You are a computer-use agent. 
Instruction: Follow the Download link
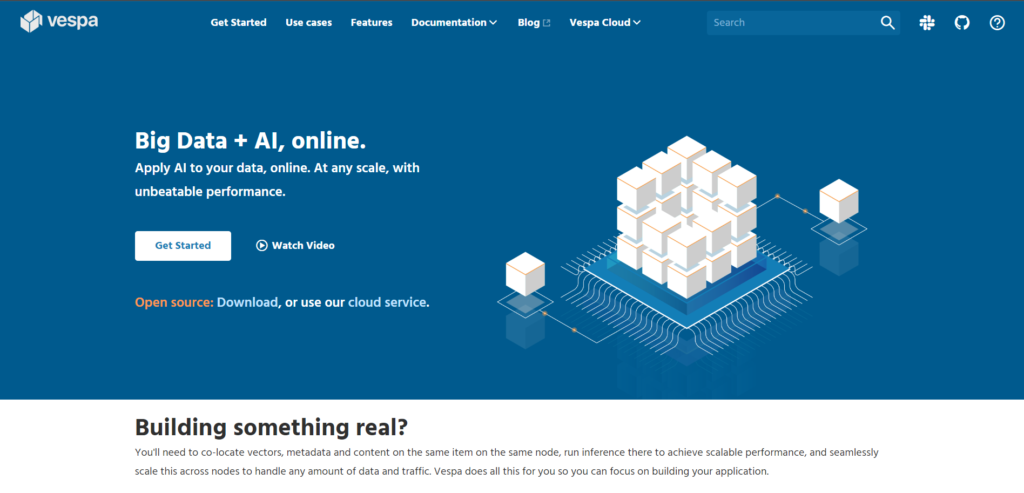click(247, 302)
